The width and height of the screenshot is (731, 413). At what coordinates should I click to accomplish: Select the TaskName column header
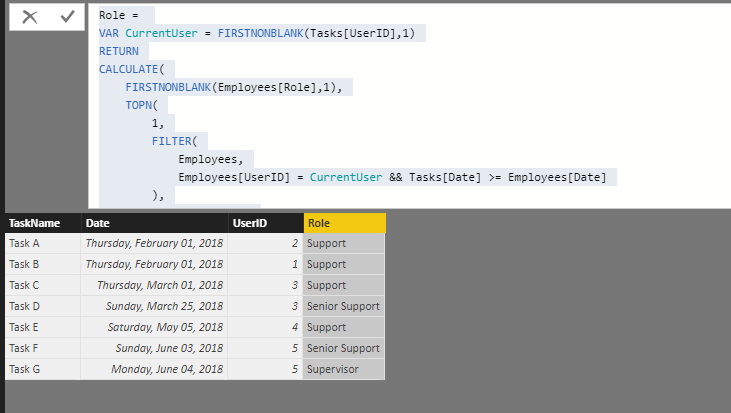(43, 223)
